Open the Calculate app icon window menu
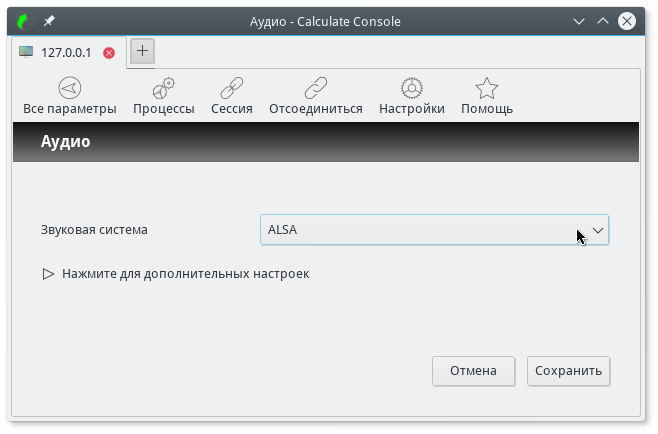This screenshot has width=658, height=434. [23, 21]
